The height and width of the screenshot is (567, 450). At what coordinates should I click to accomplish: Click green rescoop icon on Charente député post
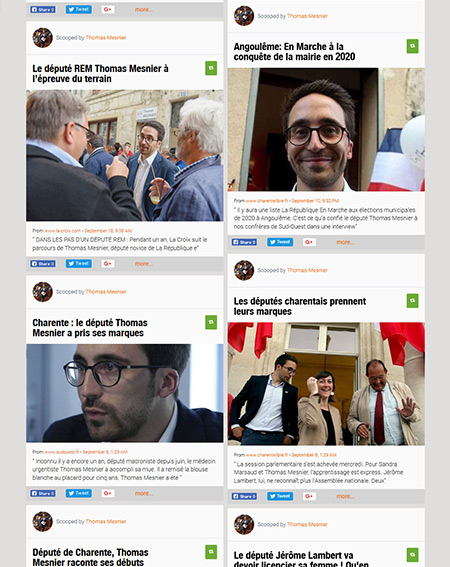pos(211,322)
